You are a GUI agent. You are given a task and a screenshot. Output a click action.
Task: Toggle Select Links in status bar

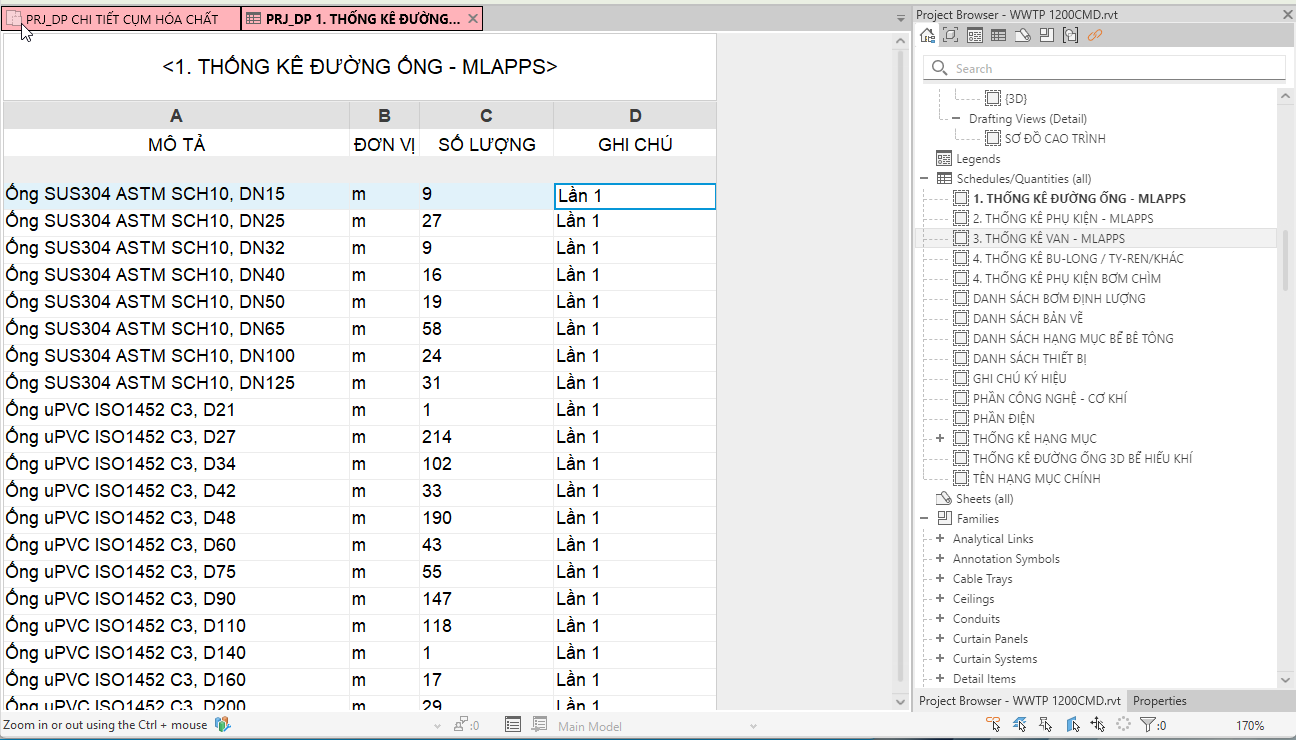994,725
